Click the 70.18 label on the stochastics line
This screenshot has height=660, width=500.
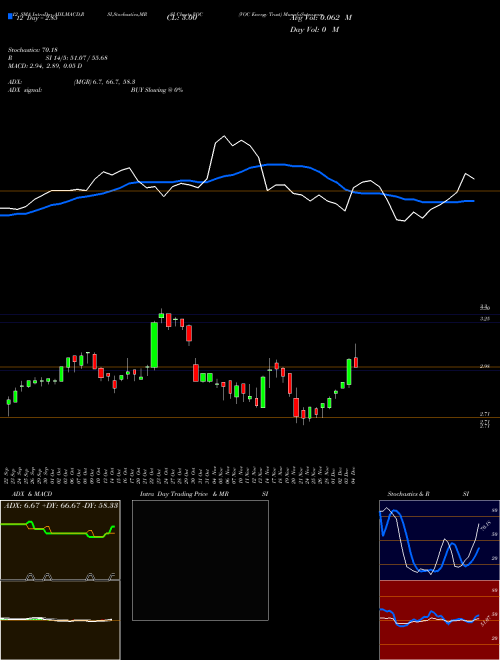tap(484, 526)
